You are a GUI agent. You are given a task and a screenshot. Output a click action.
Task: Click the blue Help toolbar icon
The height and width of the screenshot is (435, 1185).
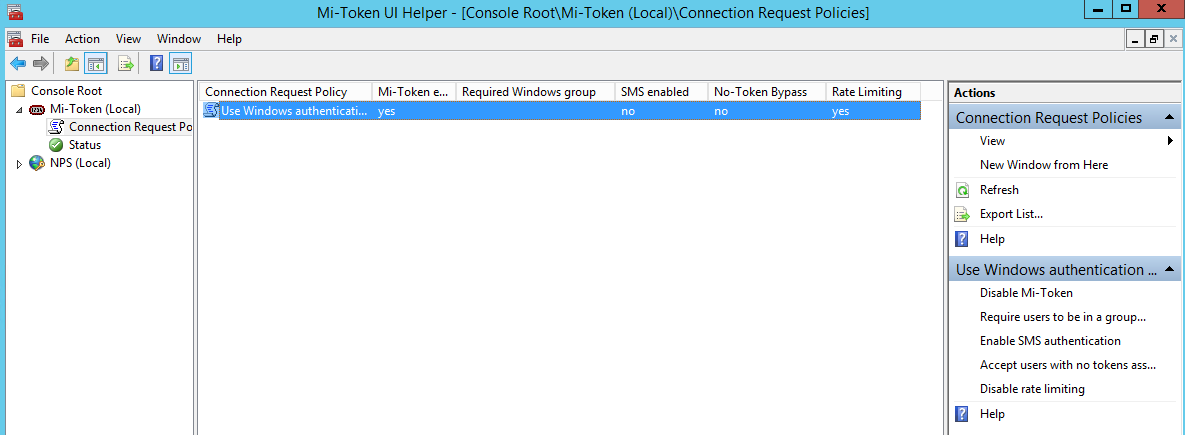click(156, 63)
